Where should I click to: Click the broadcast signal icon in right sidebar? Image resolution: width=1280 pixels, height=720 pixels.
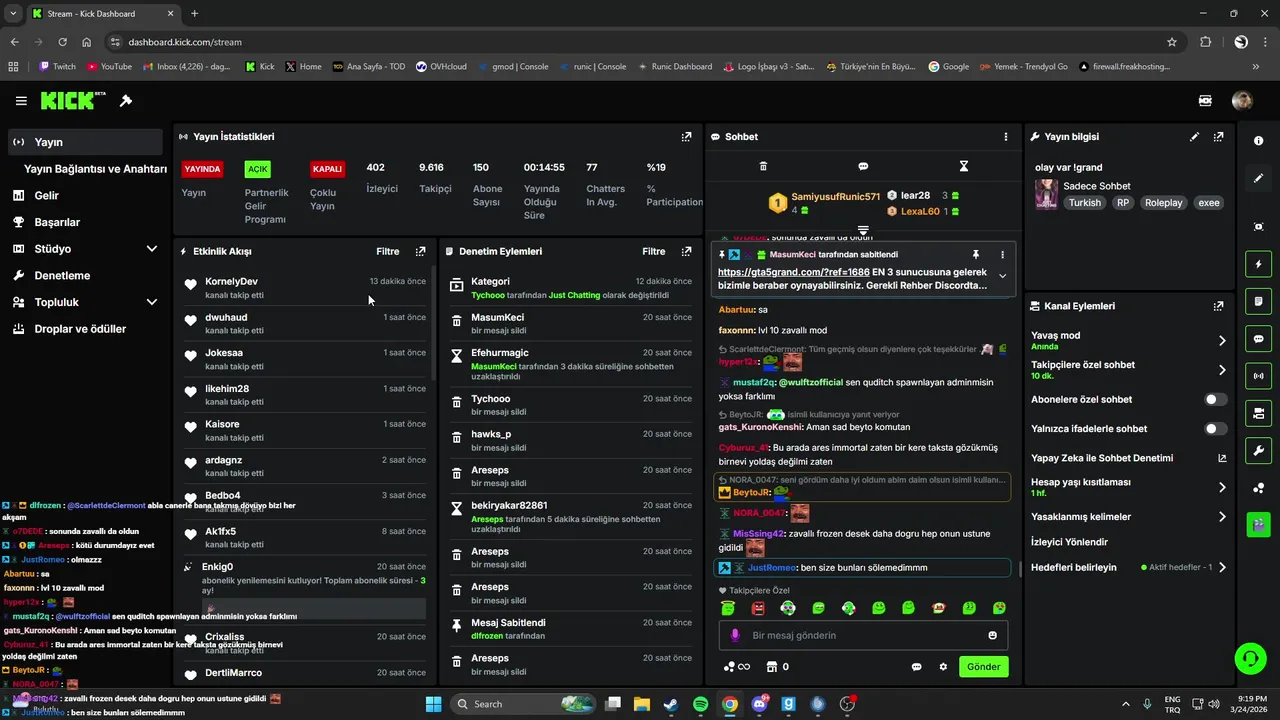click(1258, 376)
